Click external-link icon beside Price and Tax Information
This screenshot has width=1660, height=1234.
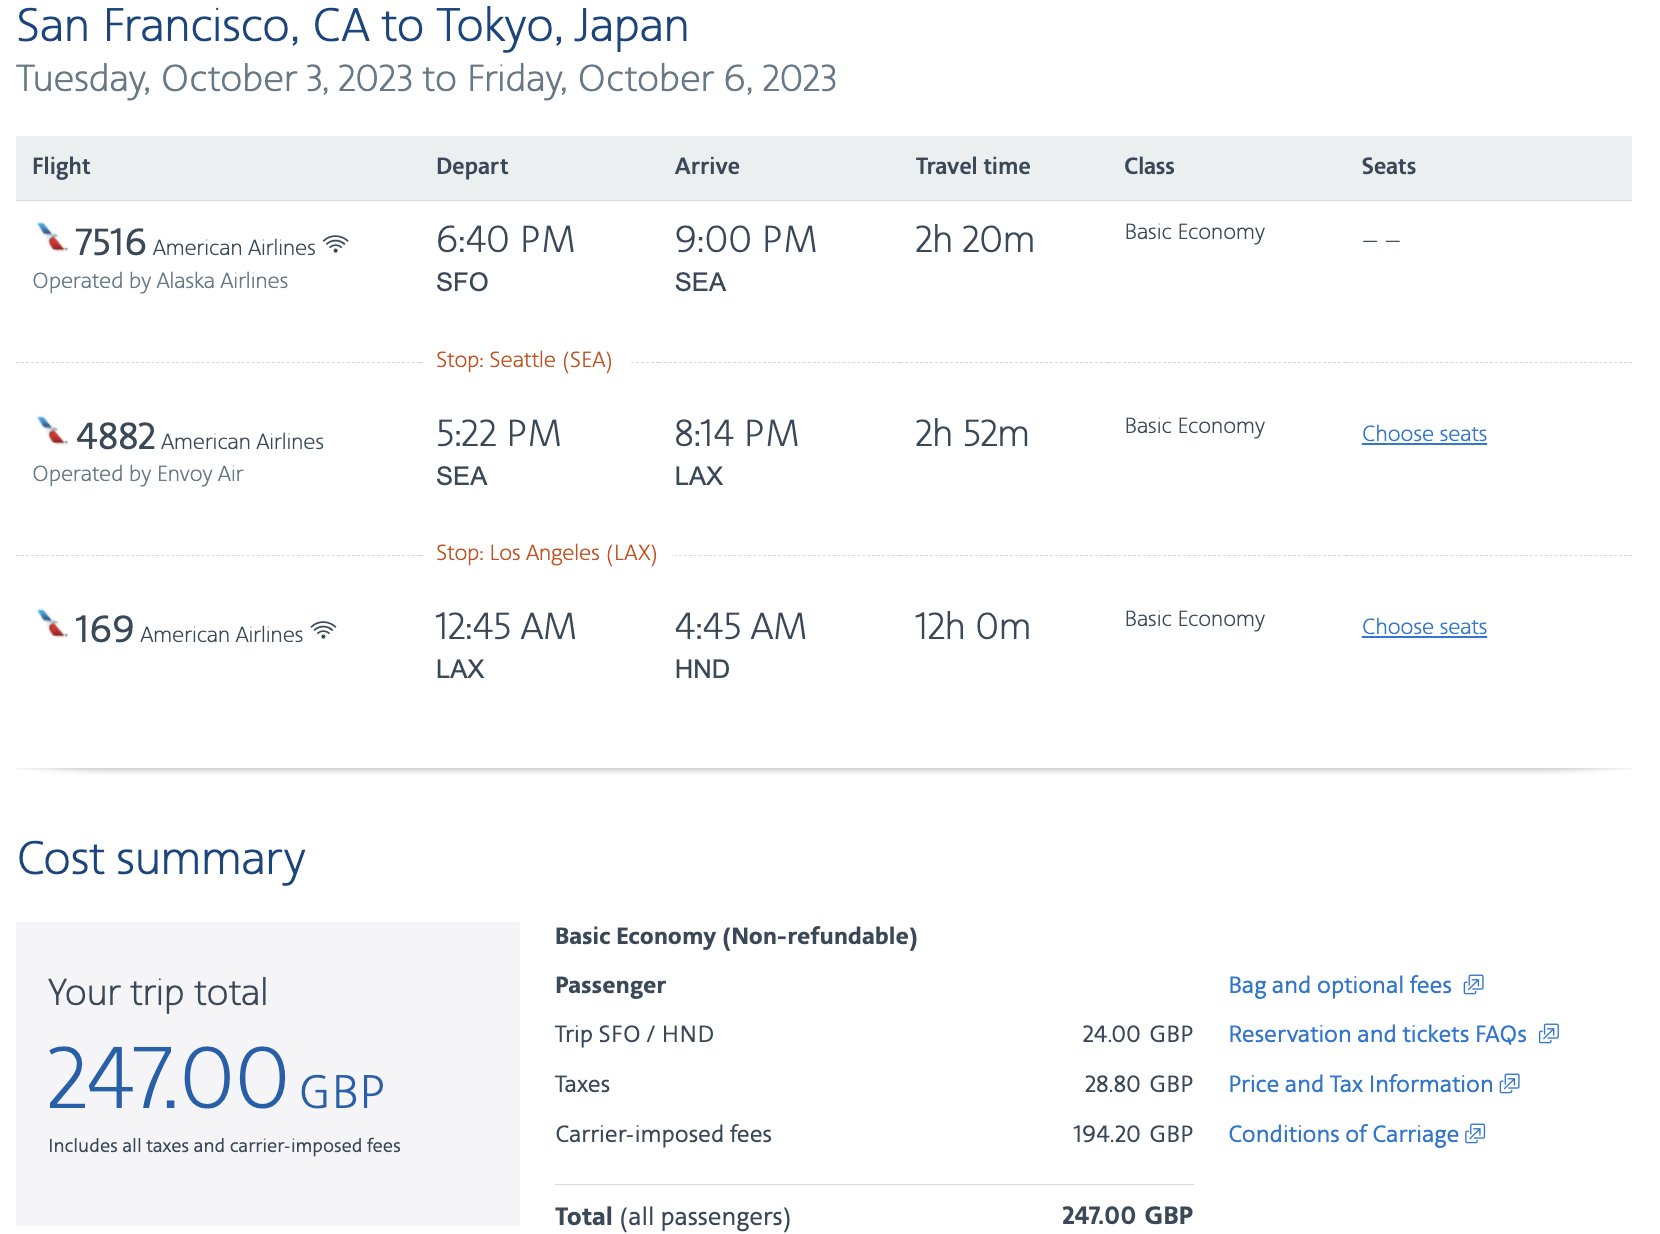pos(1510,1083)
